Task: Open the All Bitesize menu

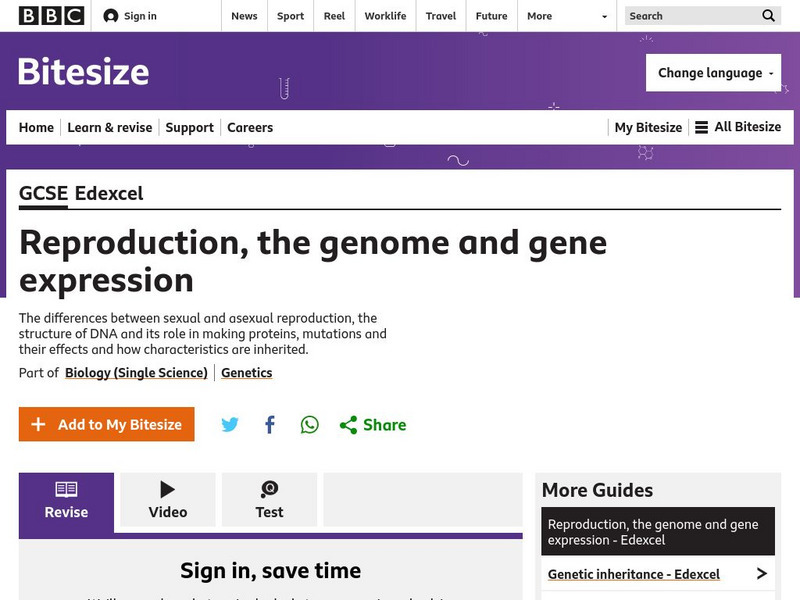Action: pos(738,127)
